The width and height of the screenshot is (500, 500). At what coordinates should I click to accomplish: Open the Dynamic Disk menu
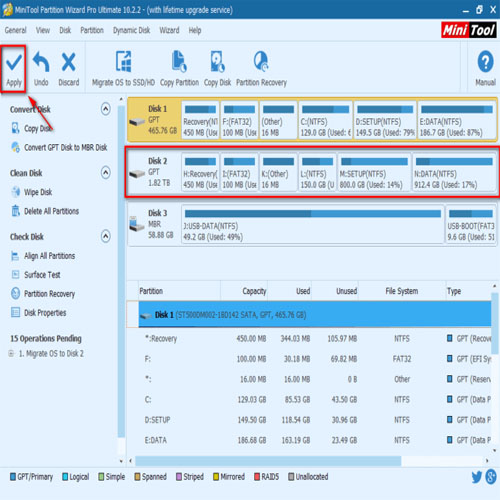tap(131, 30)
